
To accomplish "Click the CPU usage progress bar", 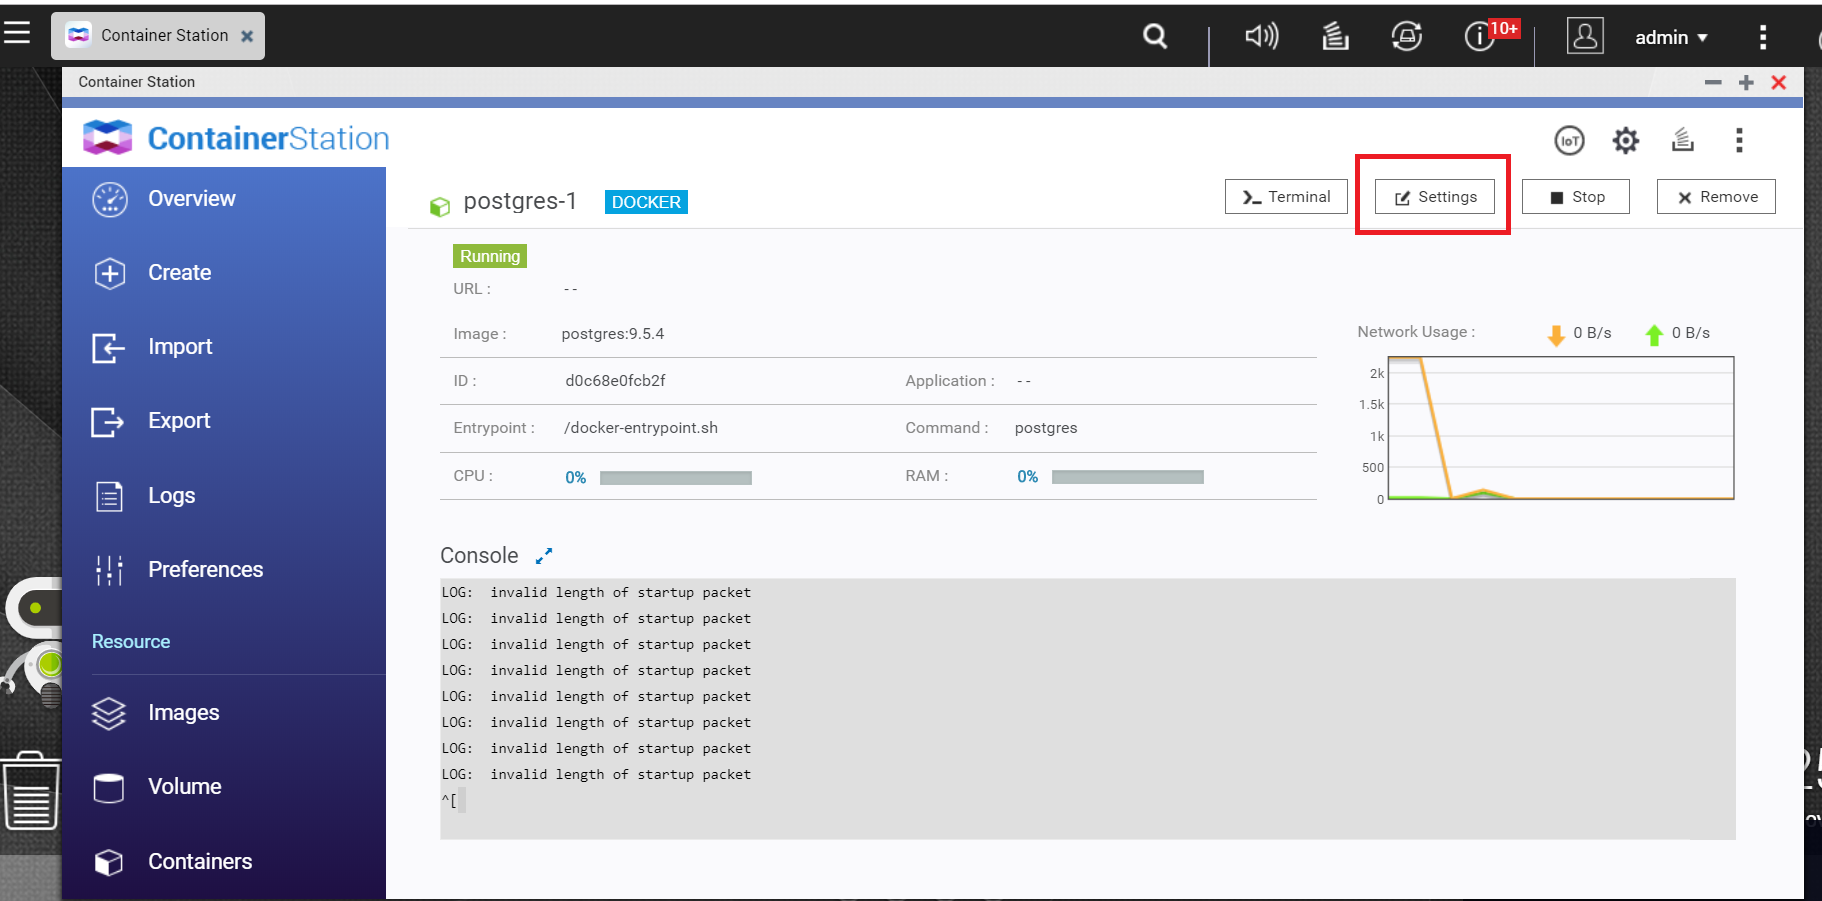I will tap(676, 478).
